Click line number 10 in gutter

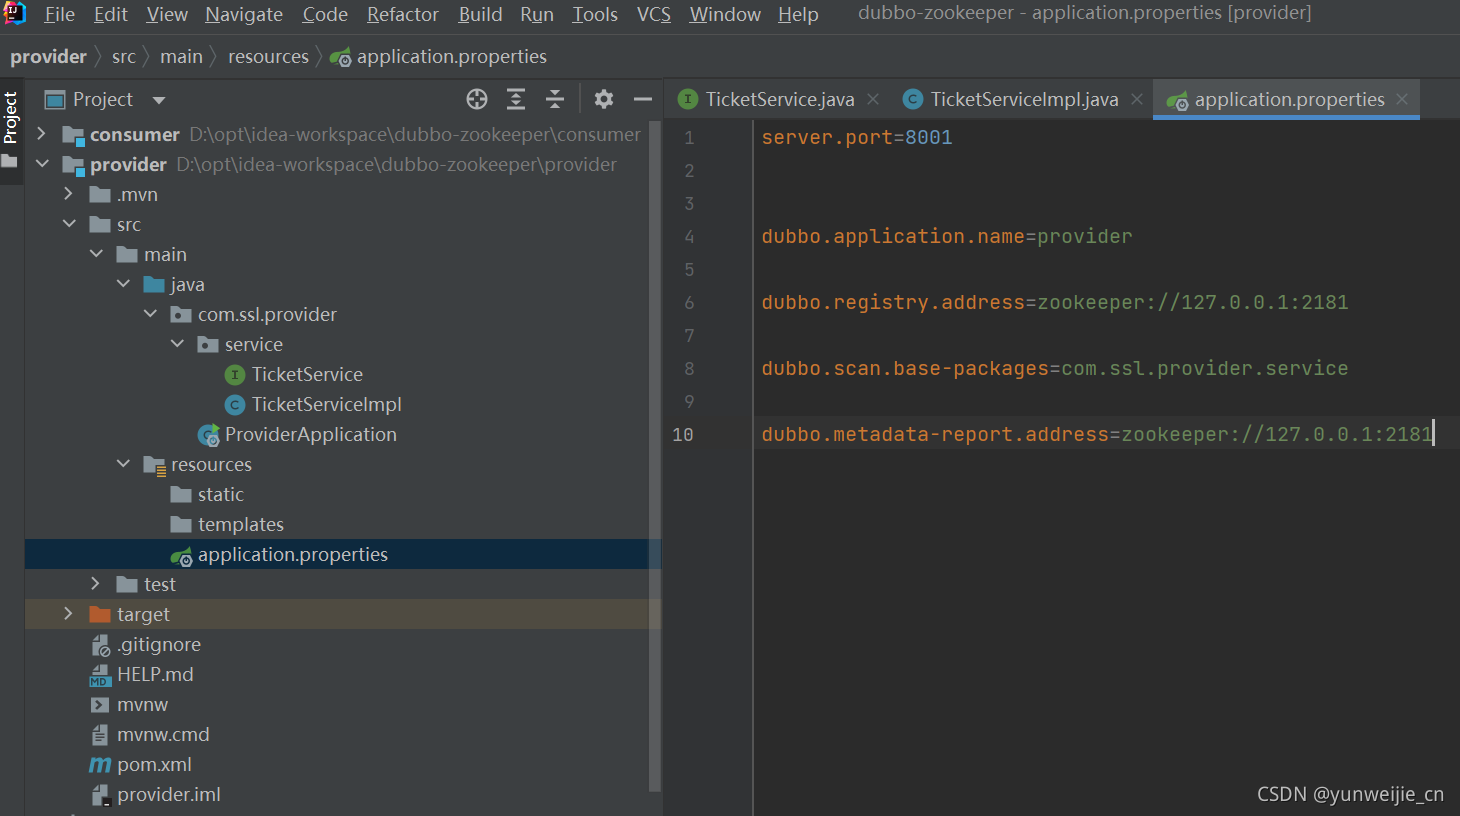(683, 434)
